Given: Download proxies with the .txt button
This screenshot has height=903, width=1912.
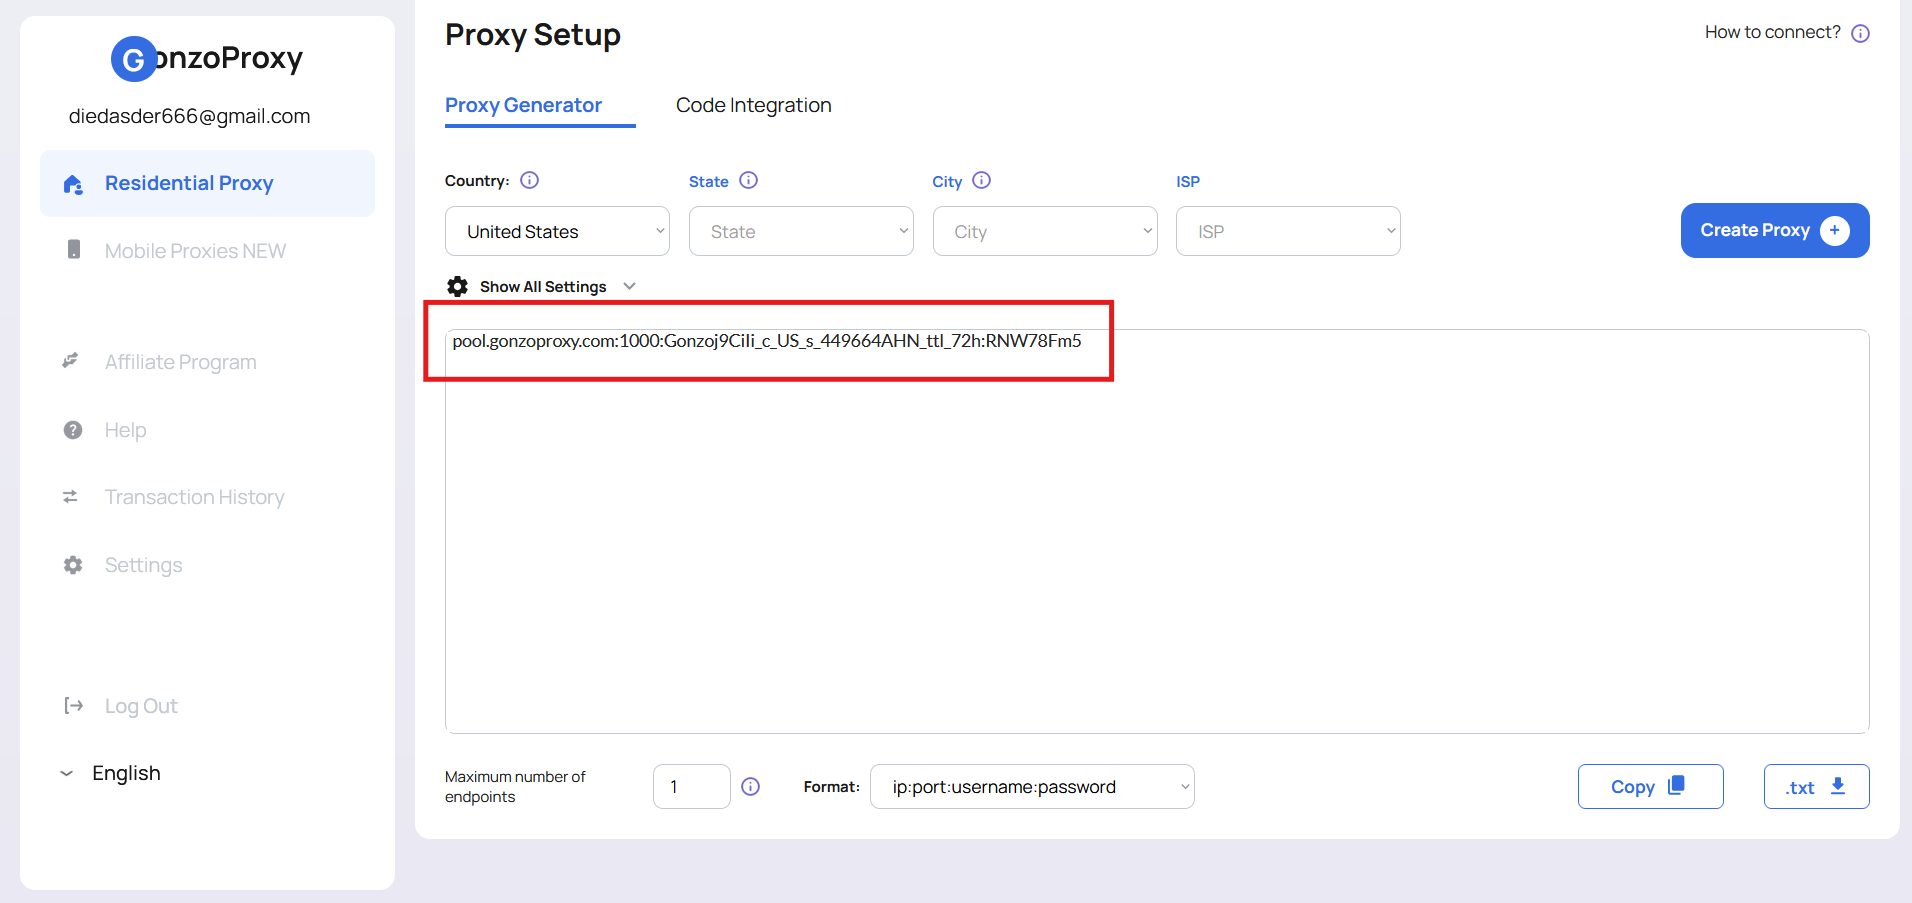Looking at the screenshot, I should point(1816,787).
